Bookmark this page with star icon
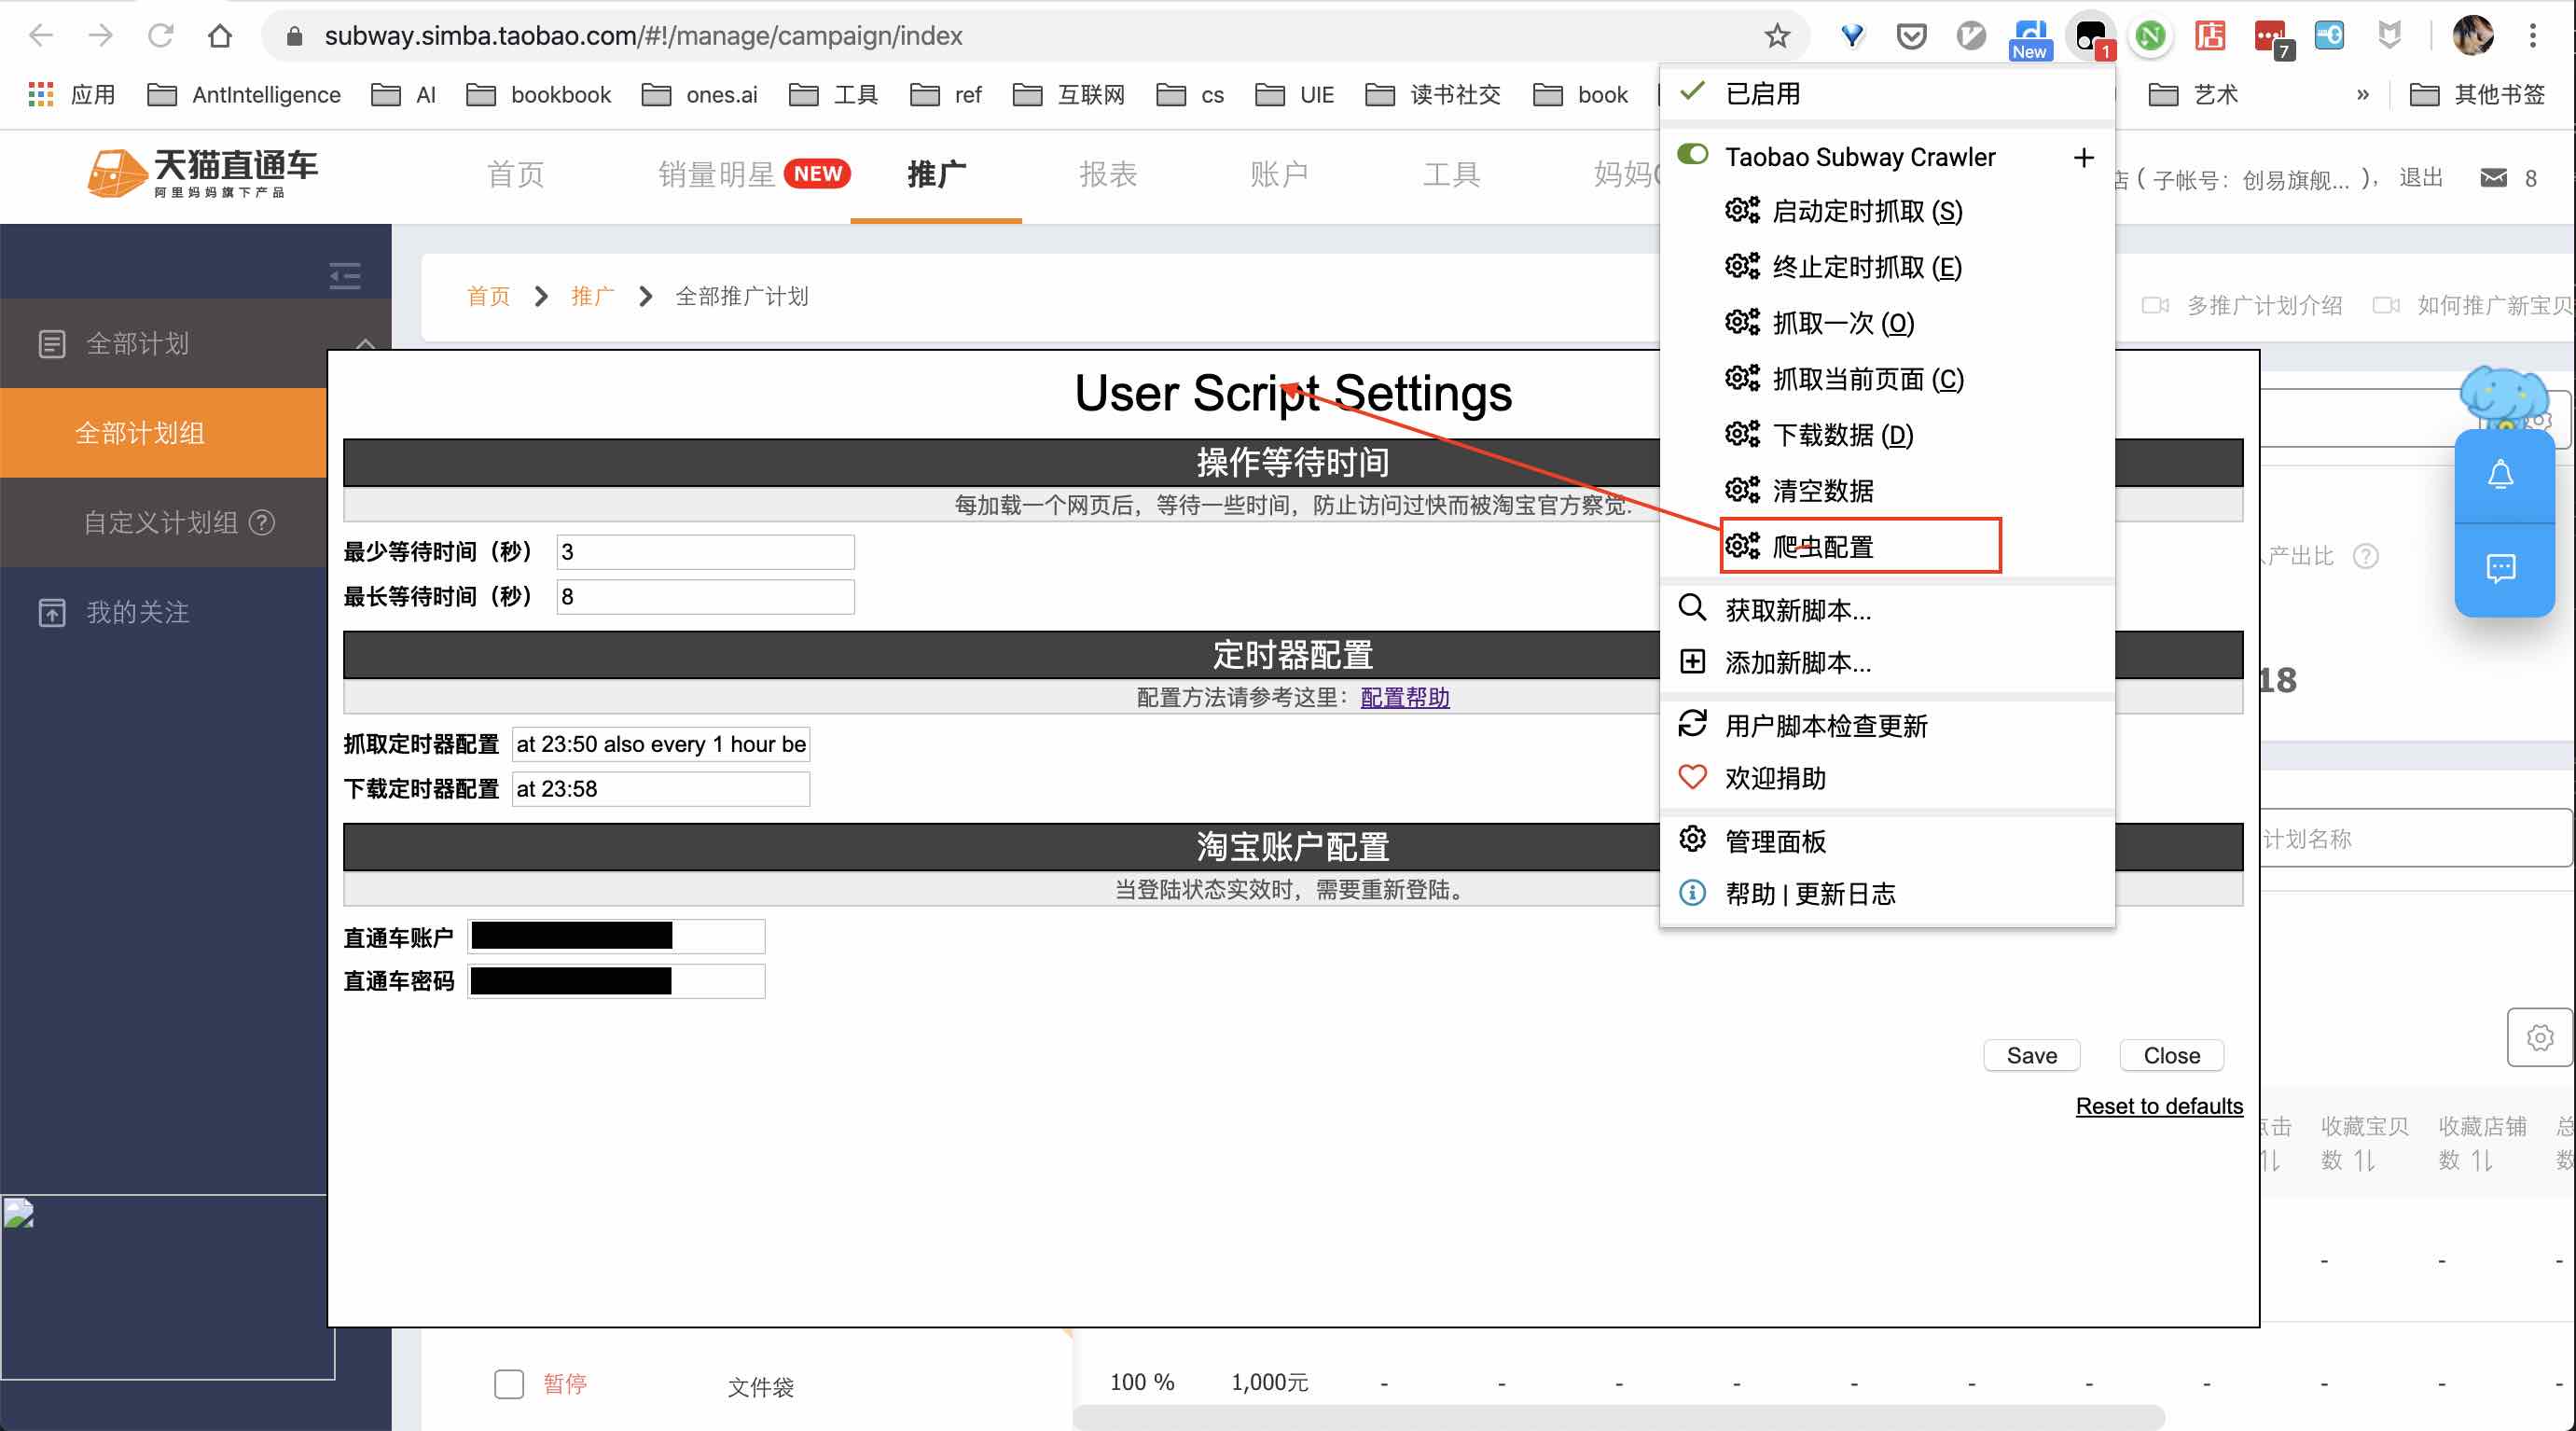Screen dimensions: 2576x1431 point(1776,37)
